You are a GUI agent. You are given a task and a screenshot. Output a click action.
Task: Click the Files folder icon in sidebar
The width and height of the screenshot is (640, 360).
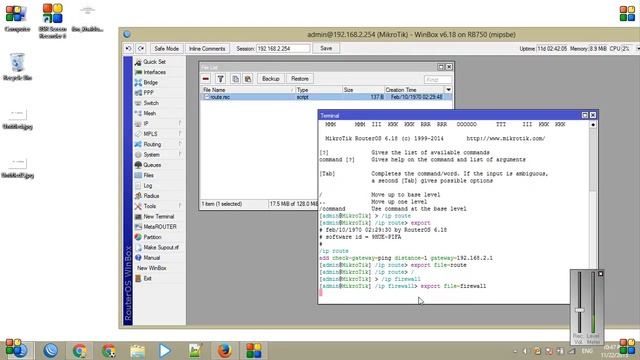[138, 175]
